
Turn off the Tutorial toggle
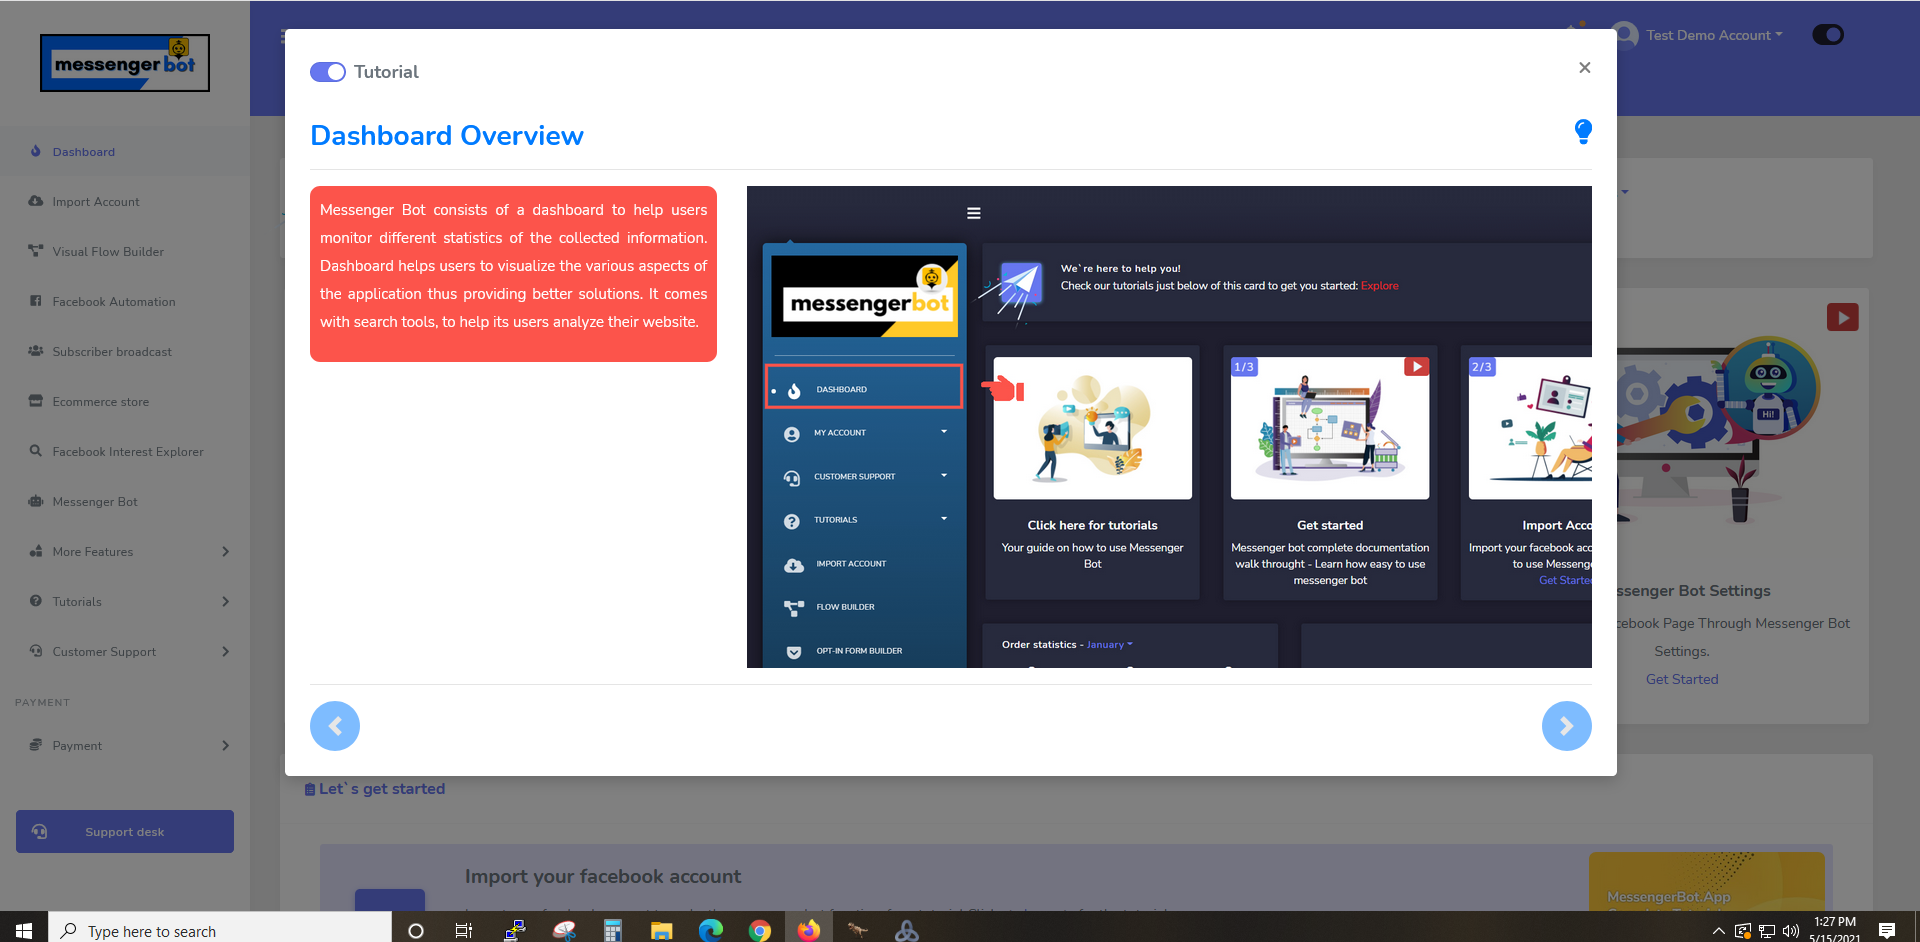(328, 72)
